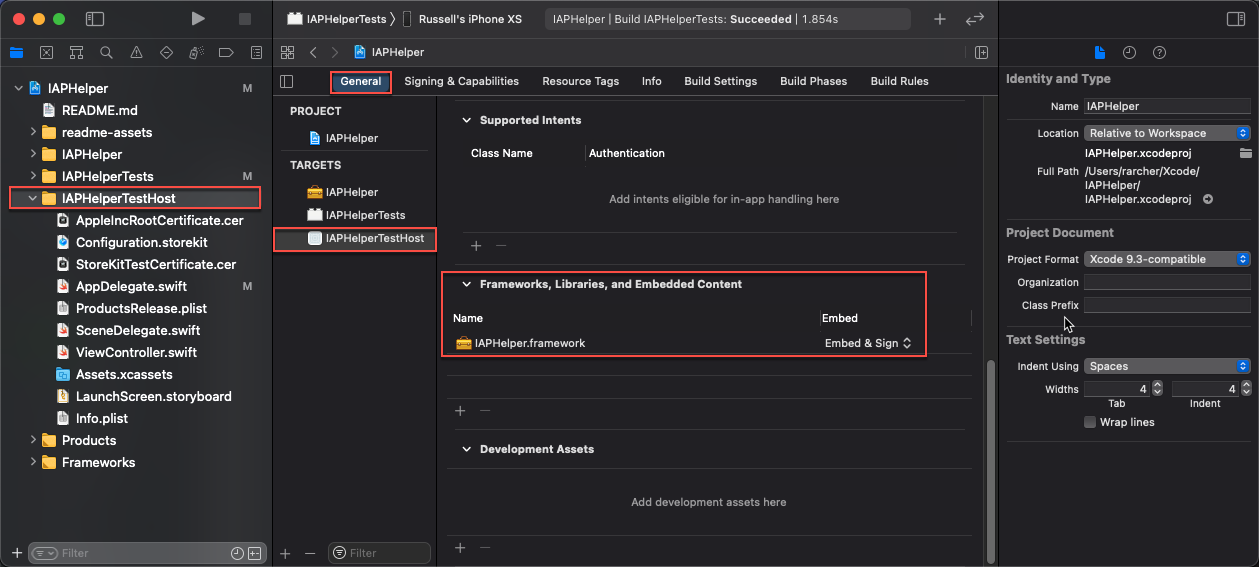Screen dimensions: 1259x567
Task: Add a new file with navigator plus button
Action: coord(17,553)
